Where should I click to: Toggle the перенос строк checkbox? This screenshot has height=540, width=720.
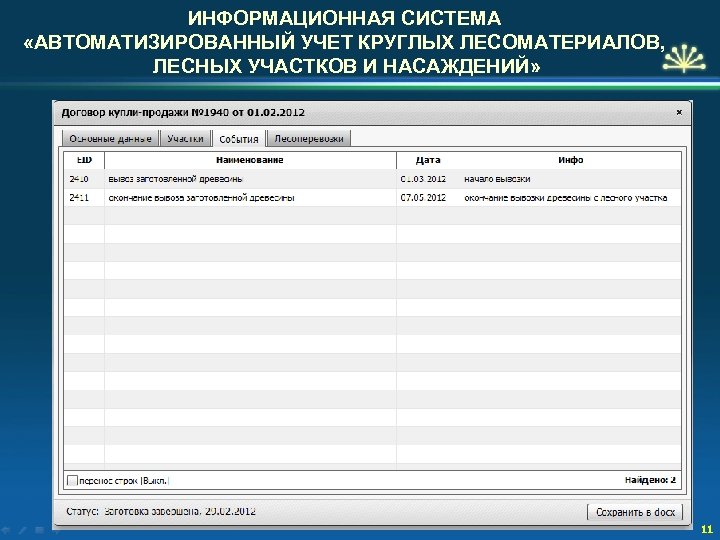(72, 480)
